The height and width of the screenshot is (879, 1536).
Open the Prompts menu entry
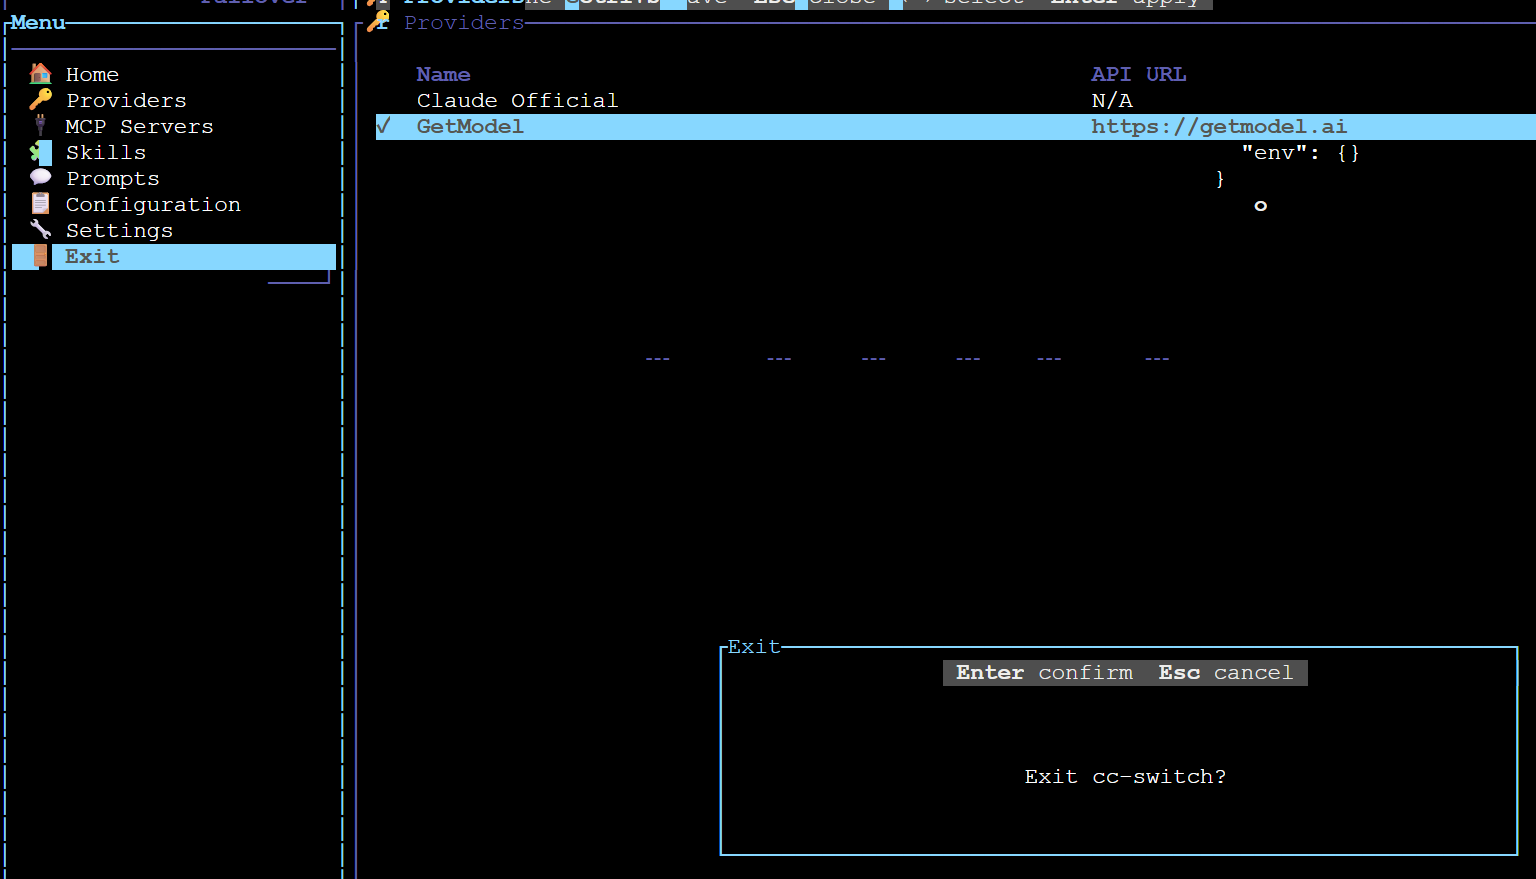coord(113,178)
